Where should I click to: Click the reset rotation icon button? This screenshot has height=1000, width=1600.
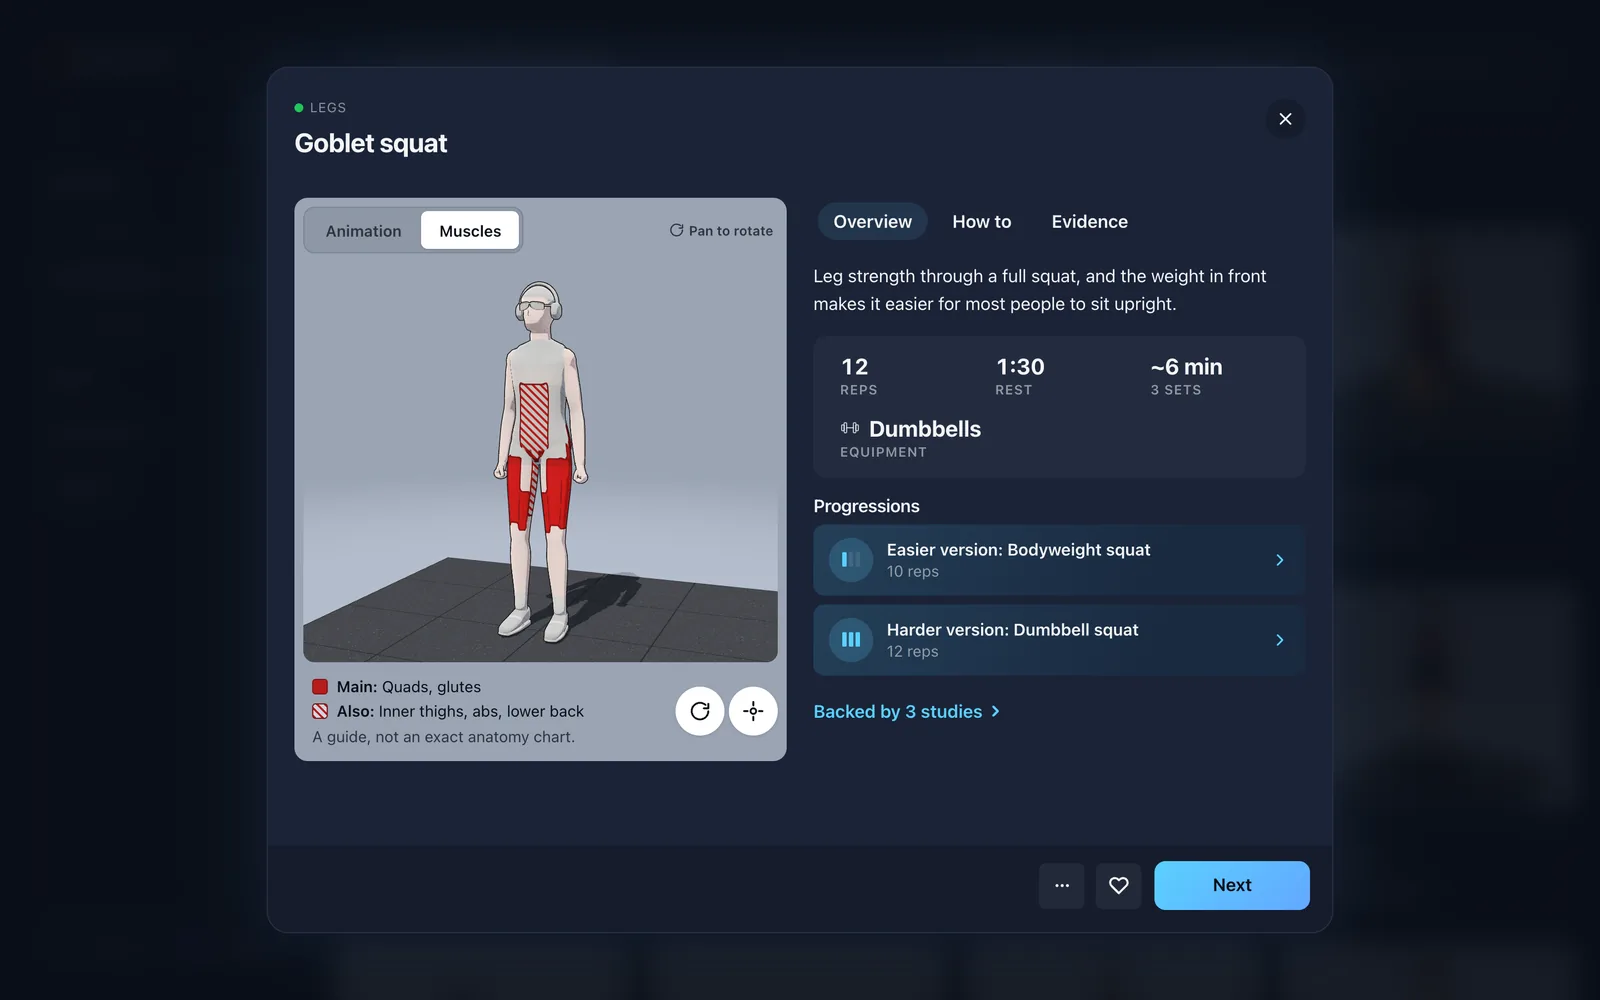click(700, 711)
